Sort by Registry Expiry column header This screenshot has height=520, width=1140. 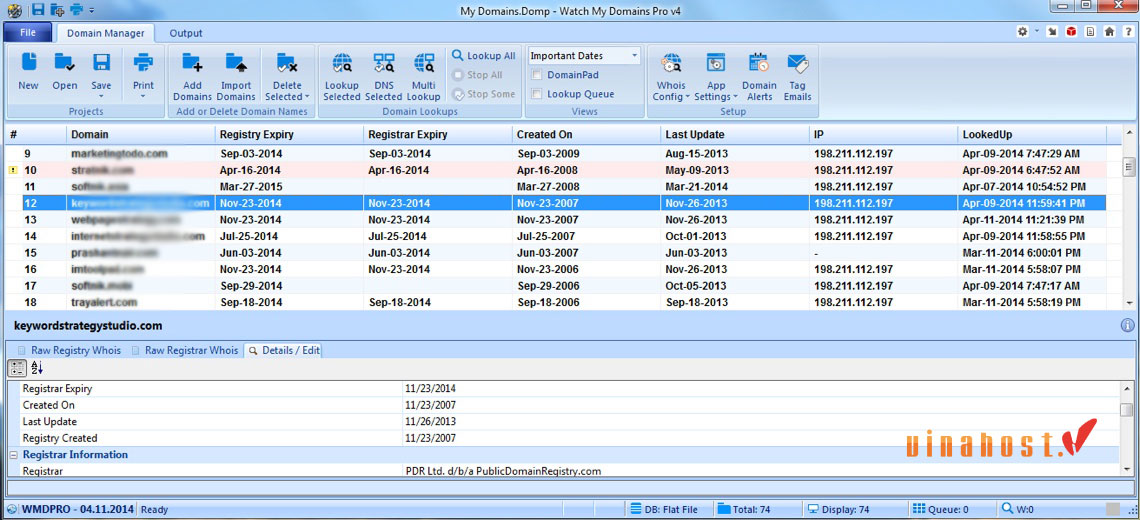(289, 135)
